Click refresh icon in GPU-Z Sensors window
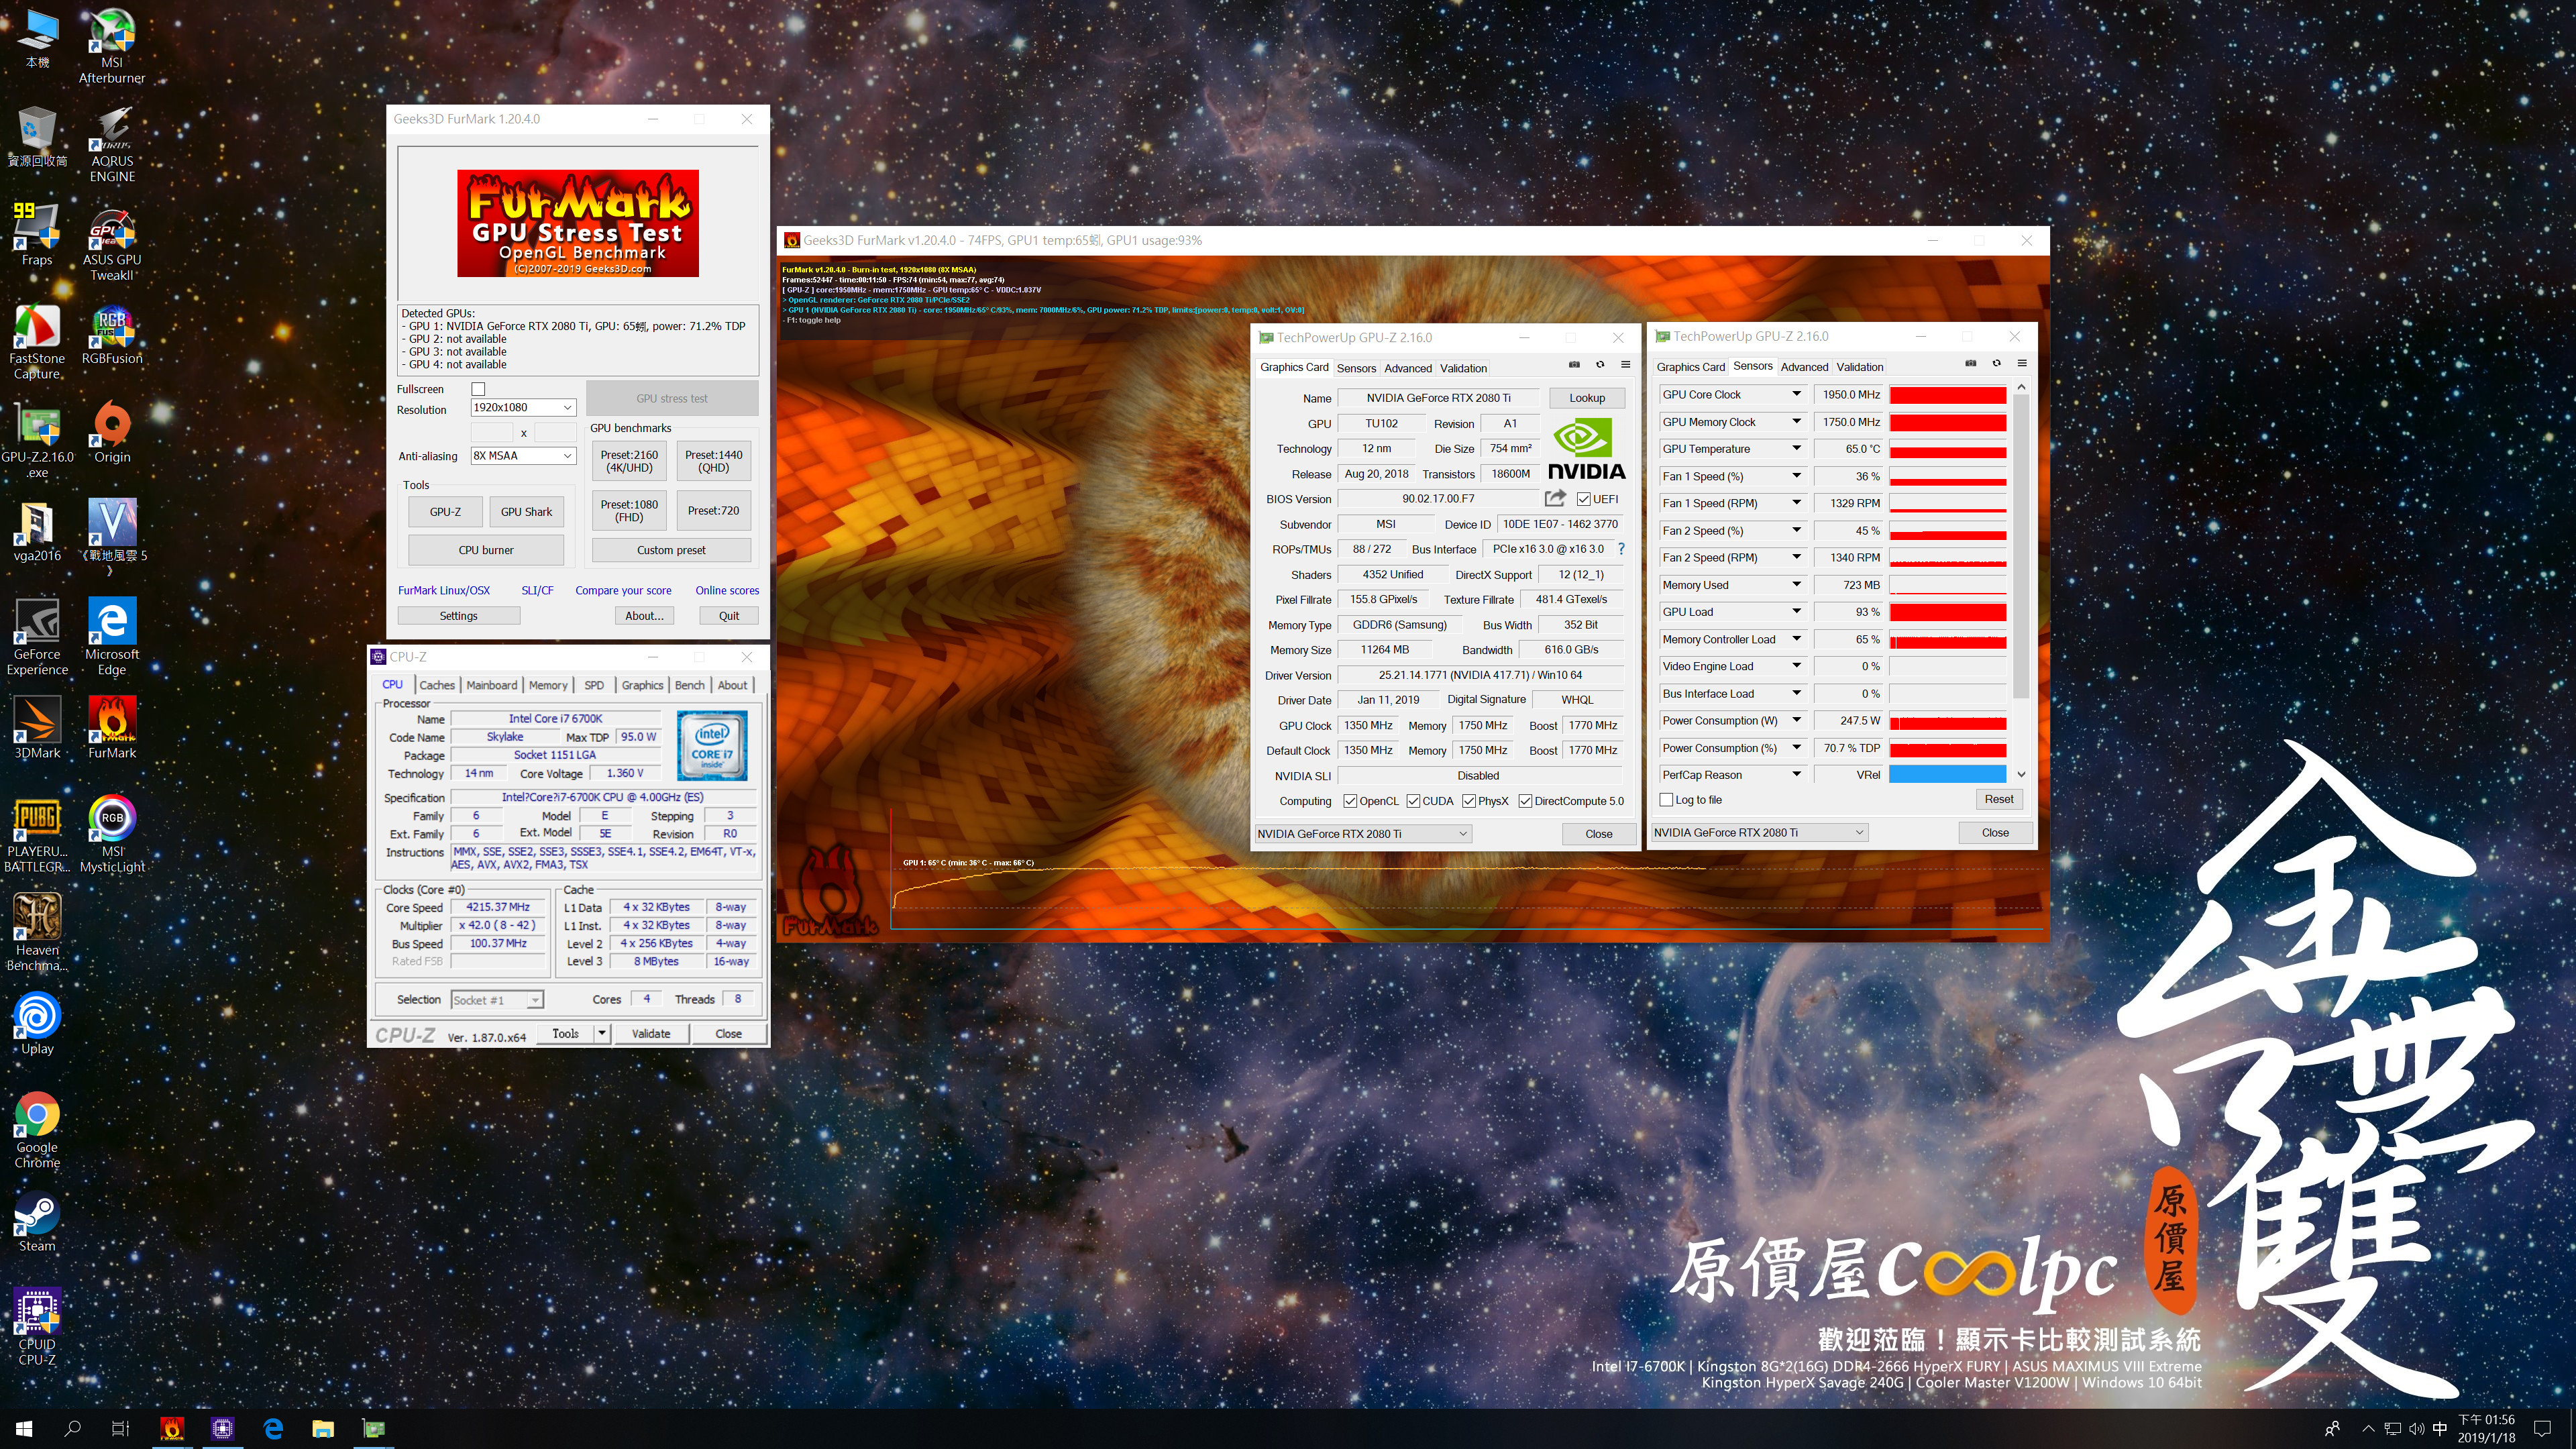This screenshot has height=1449, width=2576. click(1996, 363)
